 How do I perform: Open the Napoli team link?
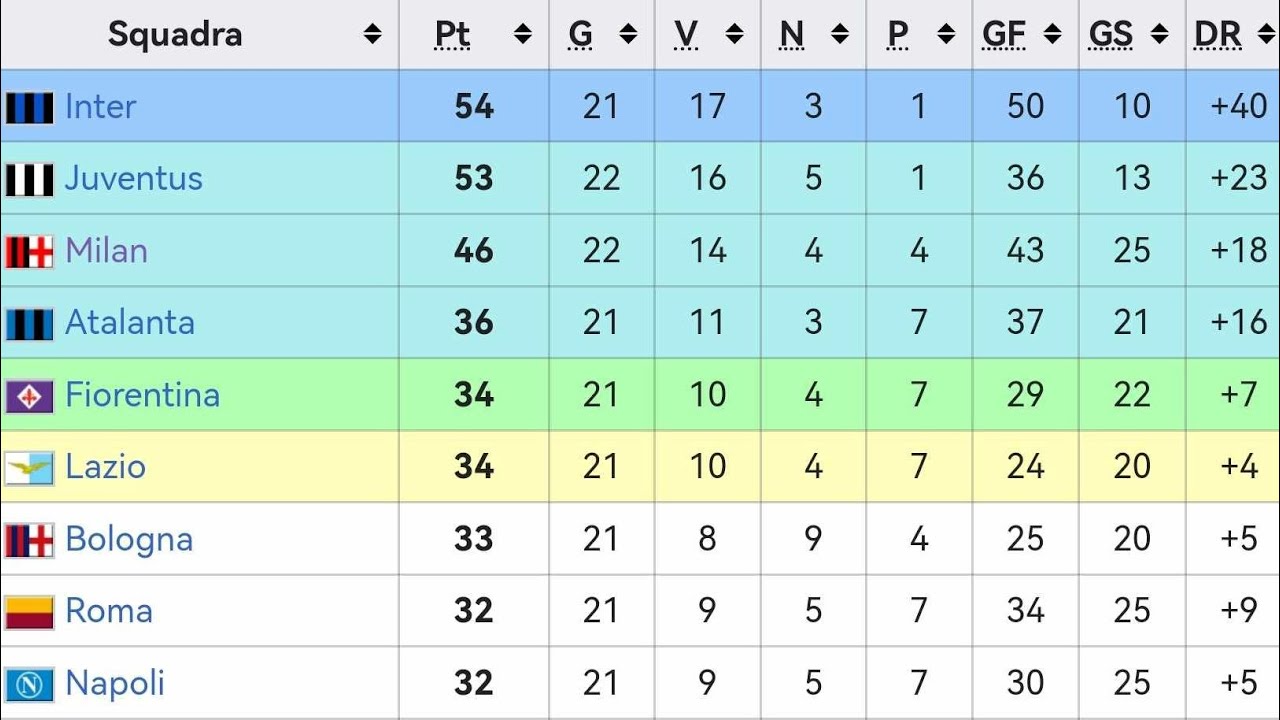pyautogui.click(x=115, y=683)
